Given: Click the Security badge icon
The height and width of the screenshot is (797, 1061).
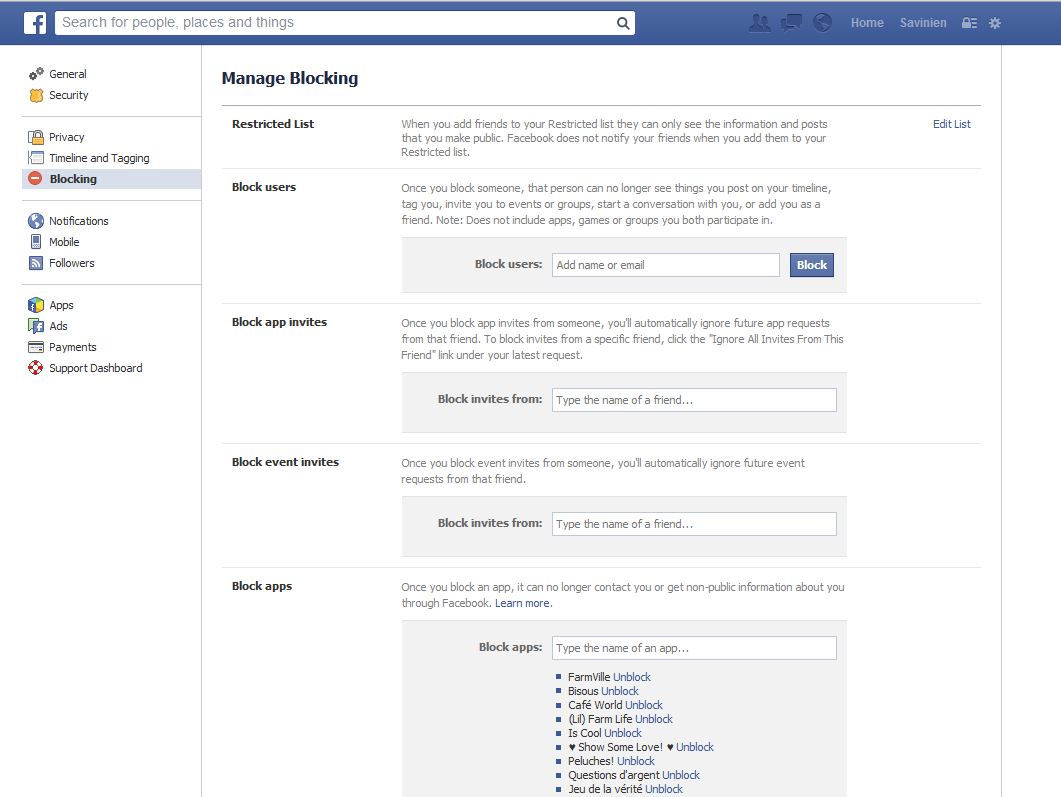Looking at the screenshot, I should [36, 95].
